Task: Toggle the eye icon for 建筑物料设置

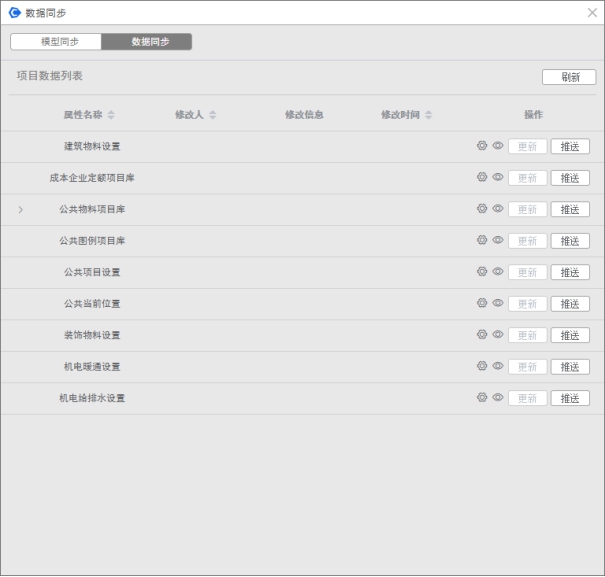Action: 497,146
